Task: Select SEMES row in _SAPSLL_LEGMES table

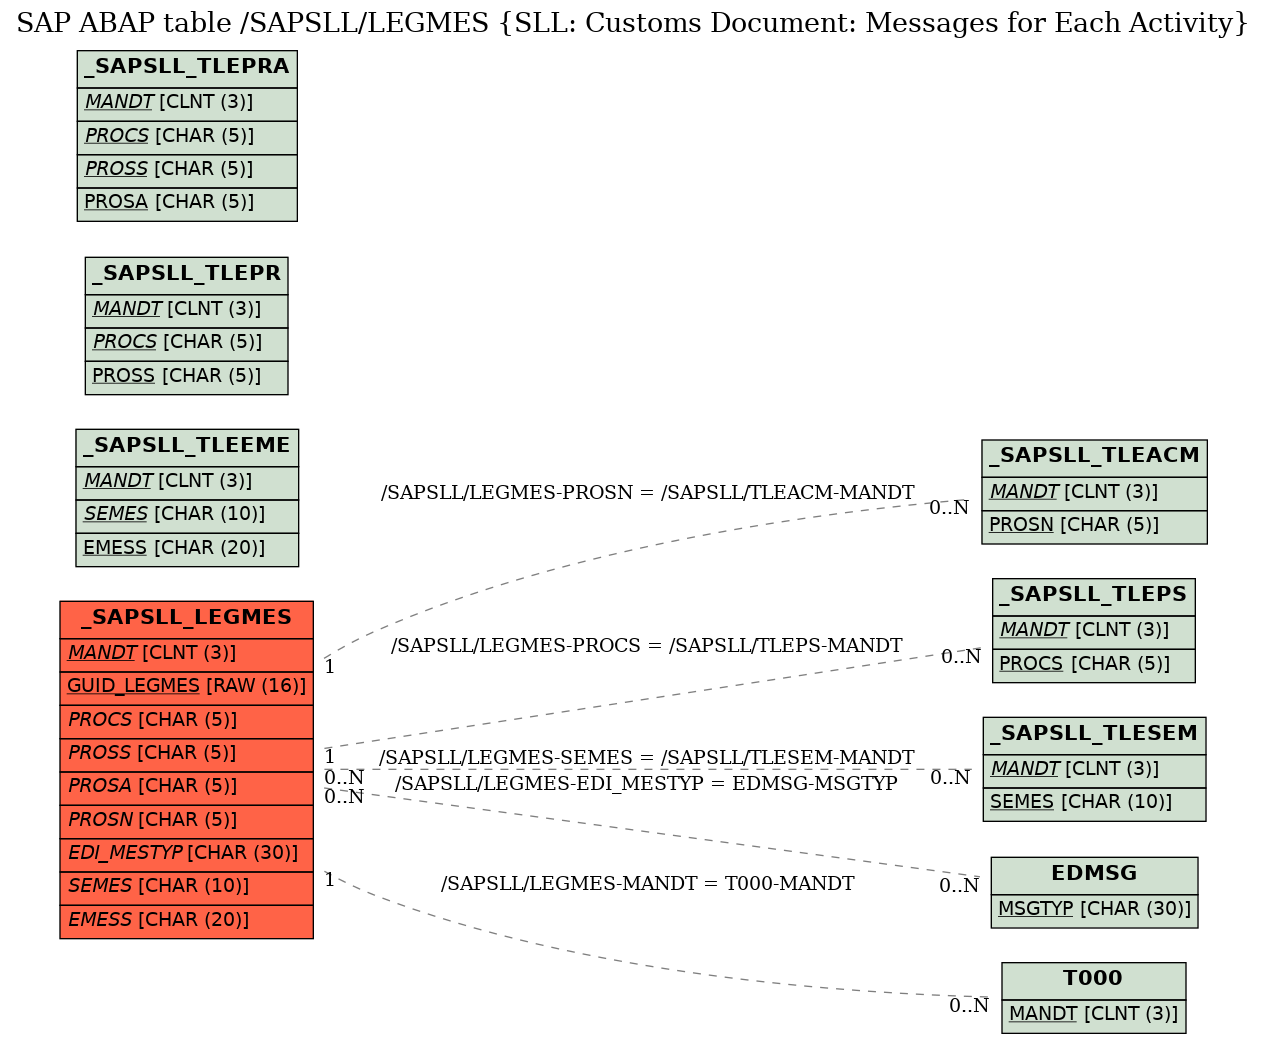Action: (187, 888)
